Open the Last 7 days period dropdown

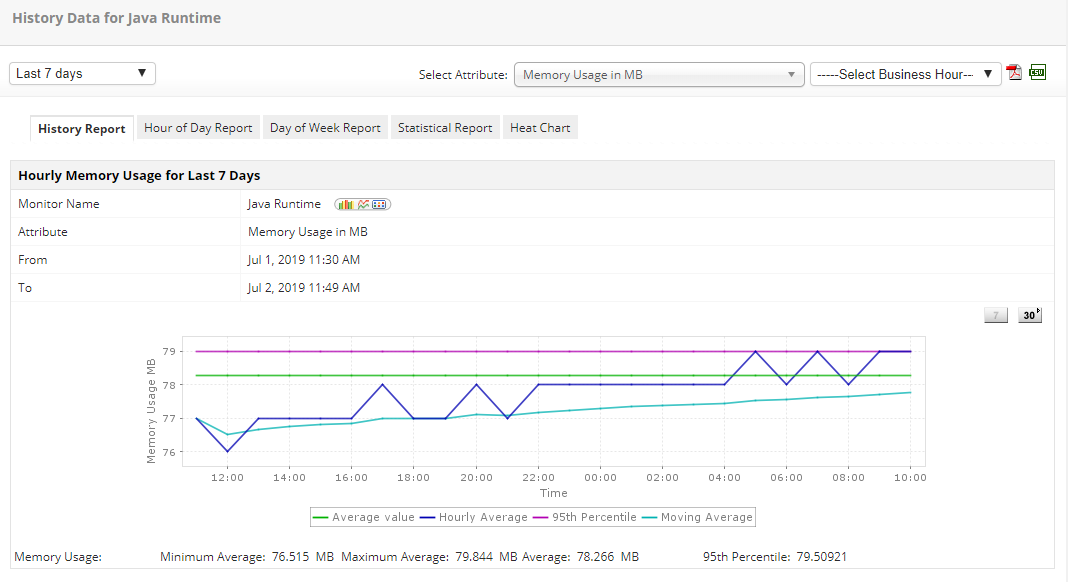(x=82, y=73)
